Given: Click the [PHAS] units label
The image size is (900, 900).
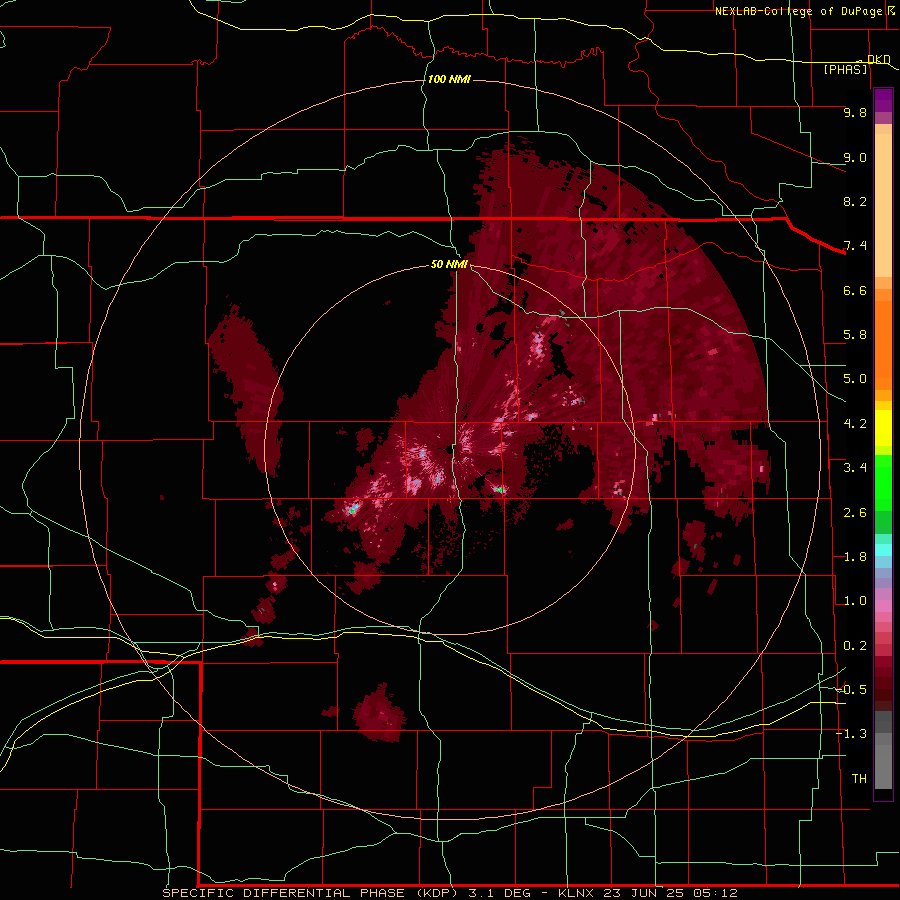Looking at the screenshot, I should 845,69.
